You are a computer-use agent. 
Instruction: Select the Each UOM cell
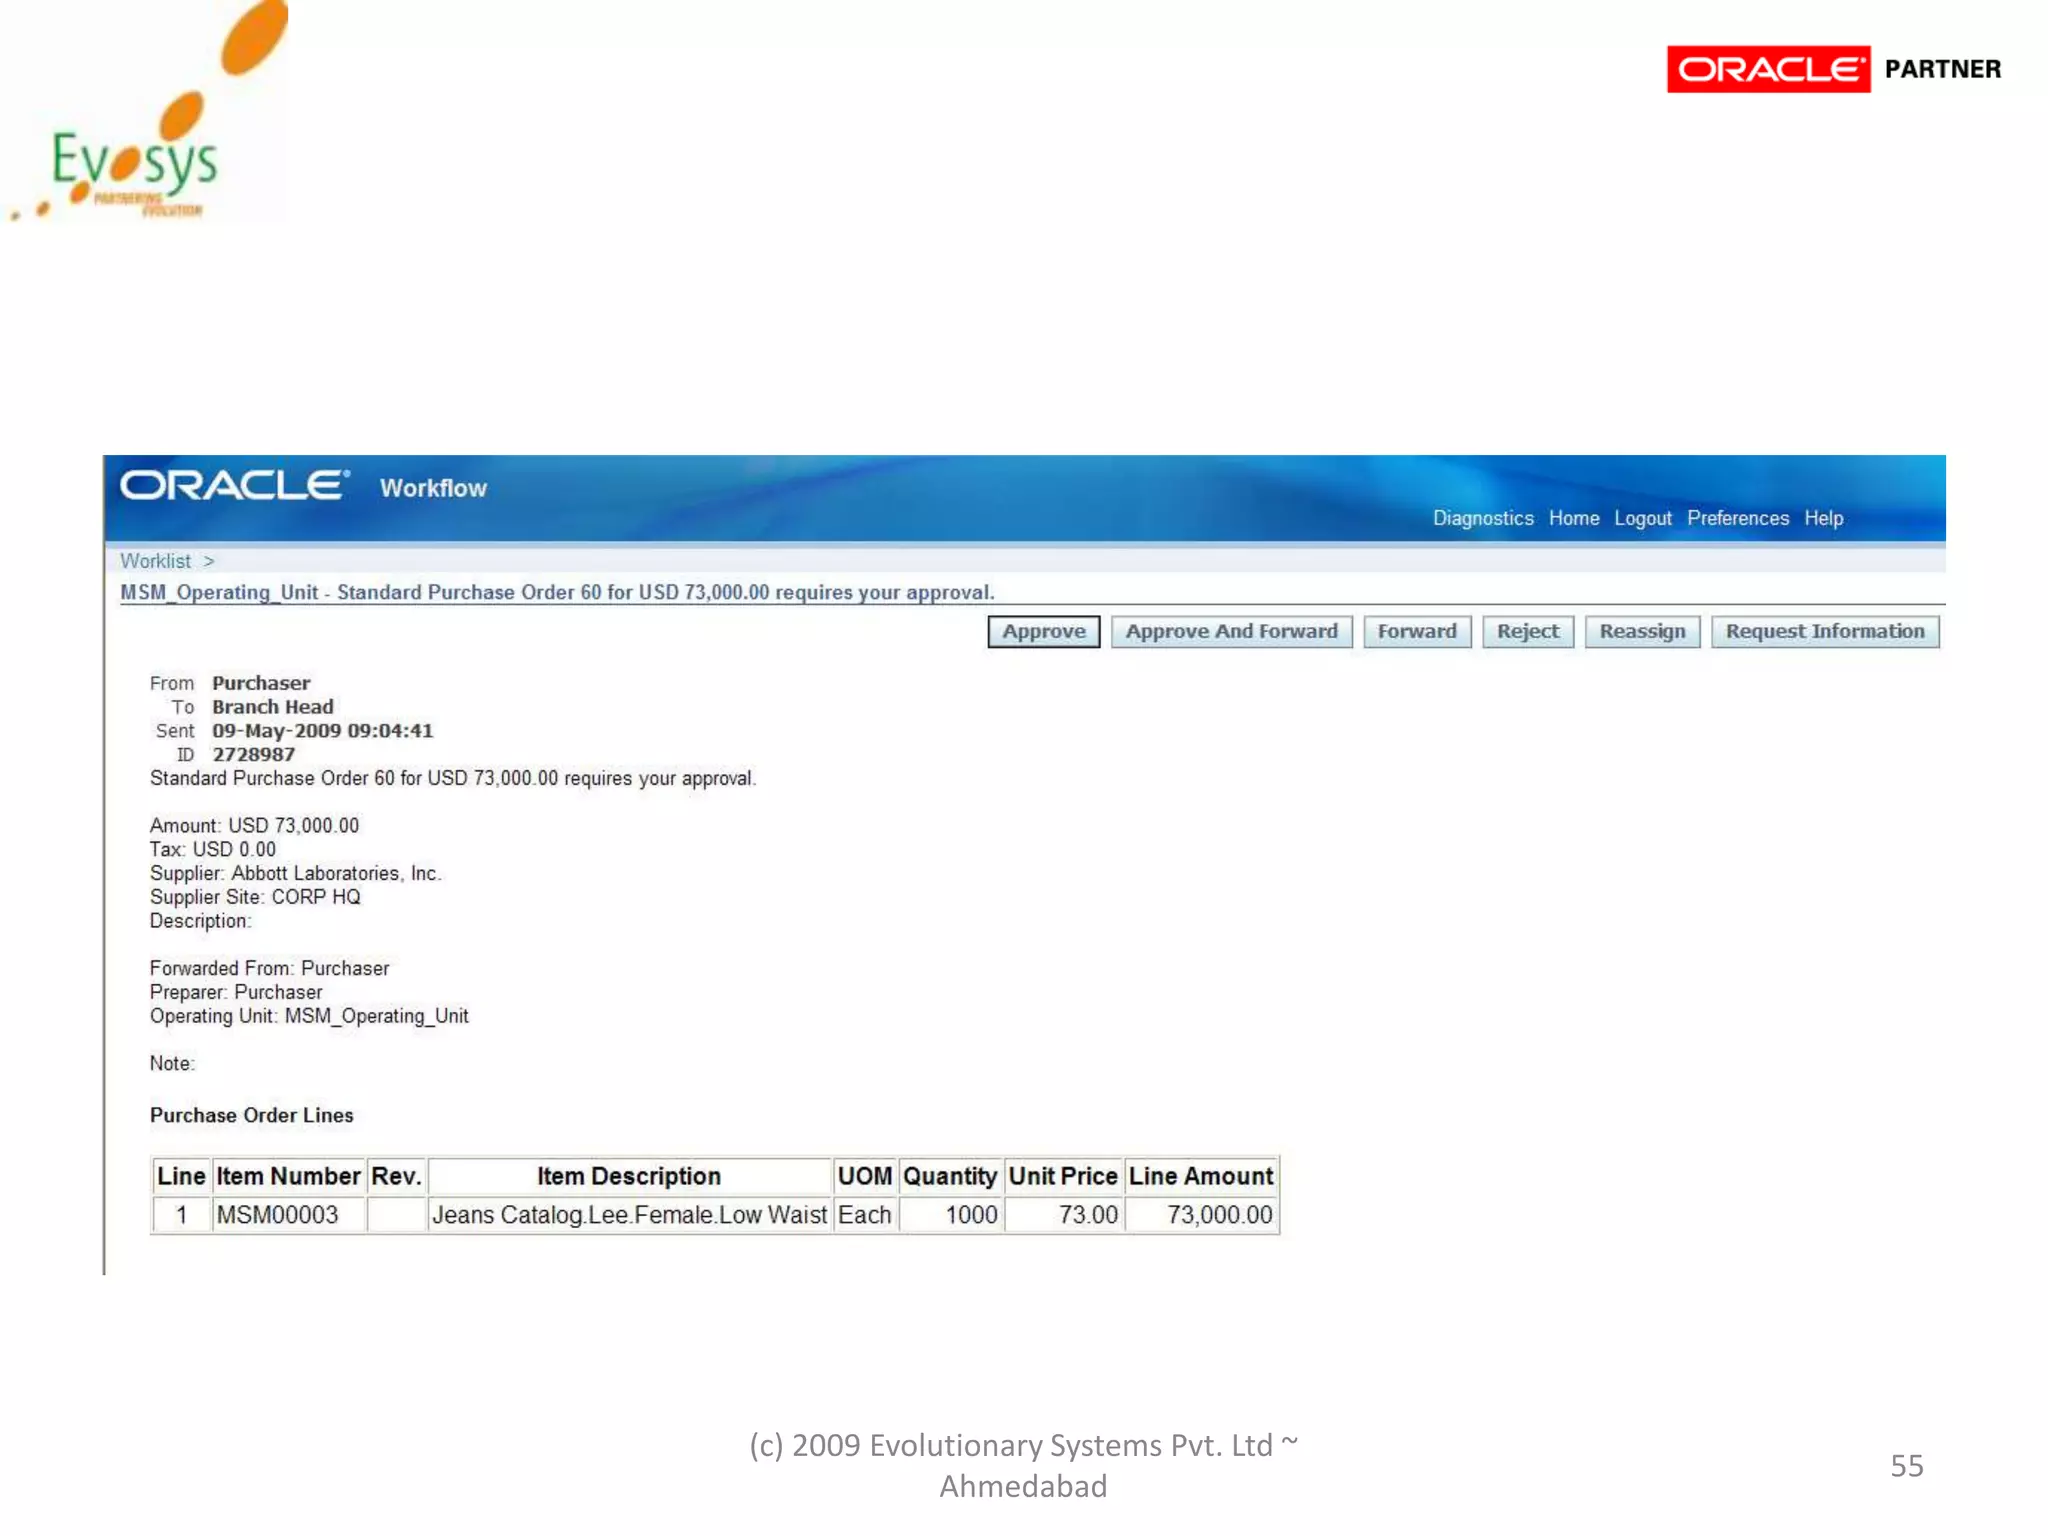point(864,1215)
